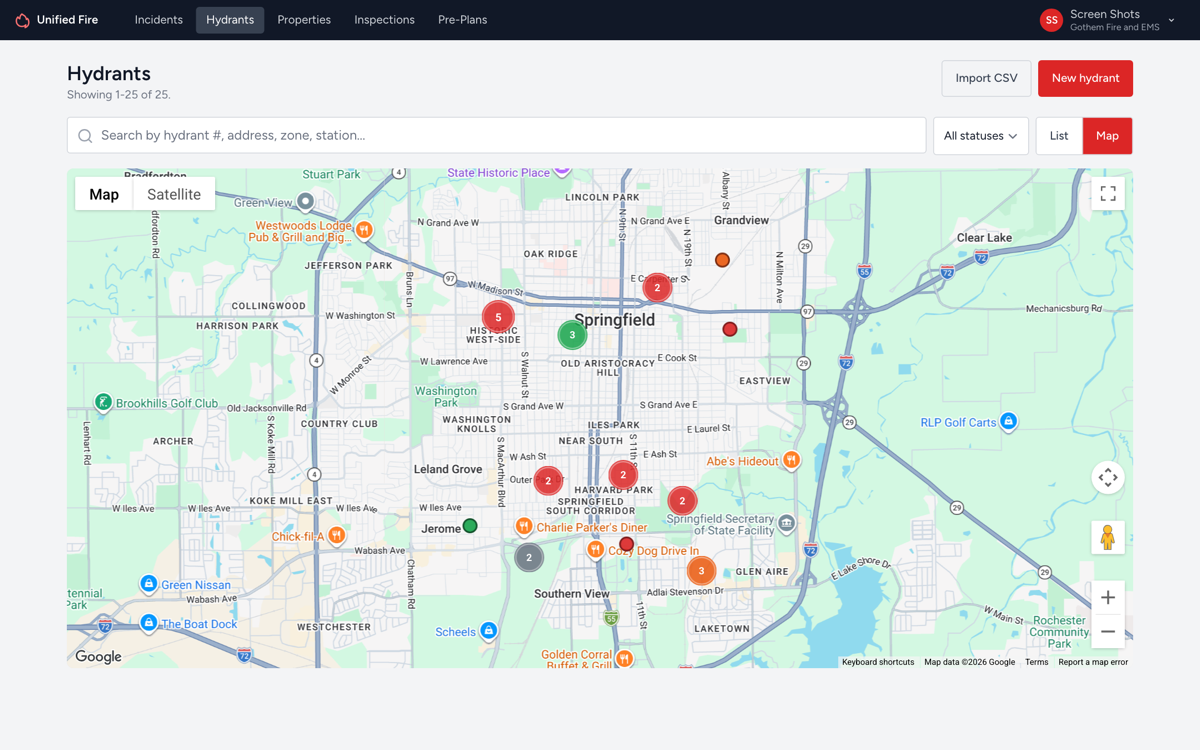Click the green cluster marker labeled 3
Screen dimensions: 1200x750
pos(572,335)
